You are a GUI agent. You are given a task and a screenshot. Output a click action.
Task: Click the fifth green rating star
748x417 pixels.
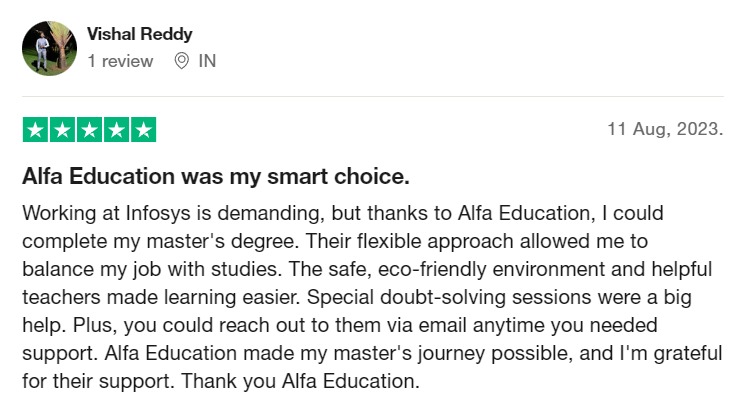pyautogui.click(x=143, y=130)
